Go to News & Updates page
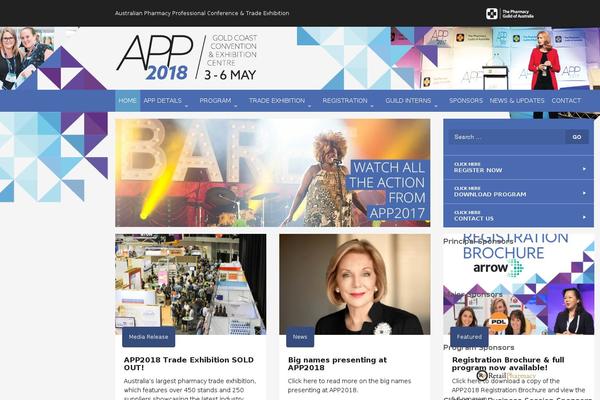The width and height of the screenshot is (600, 400). point(517,101)
